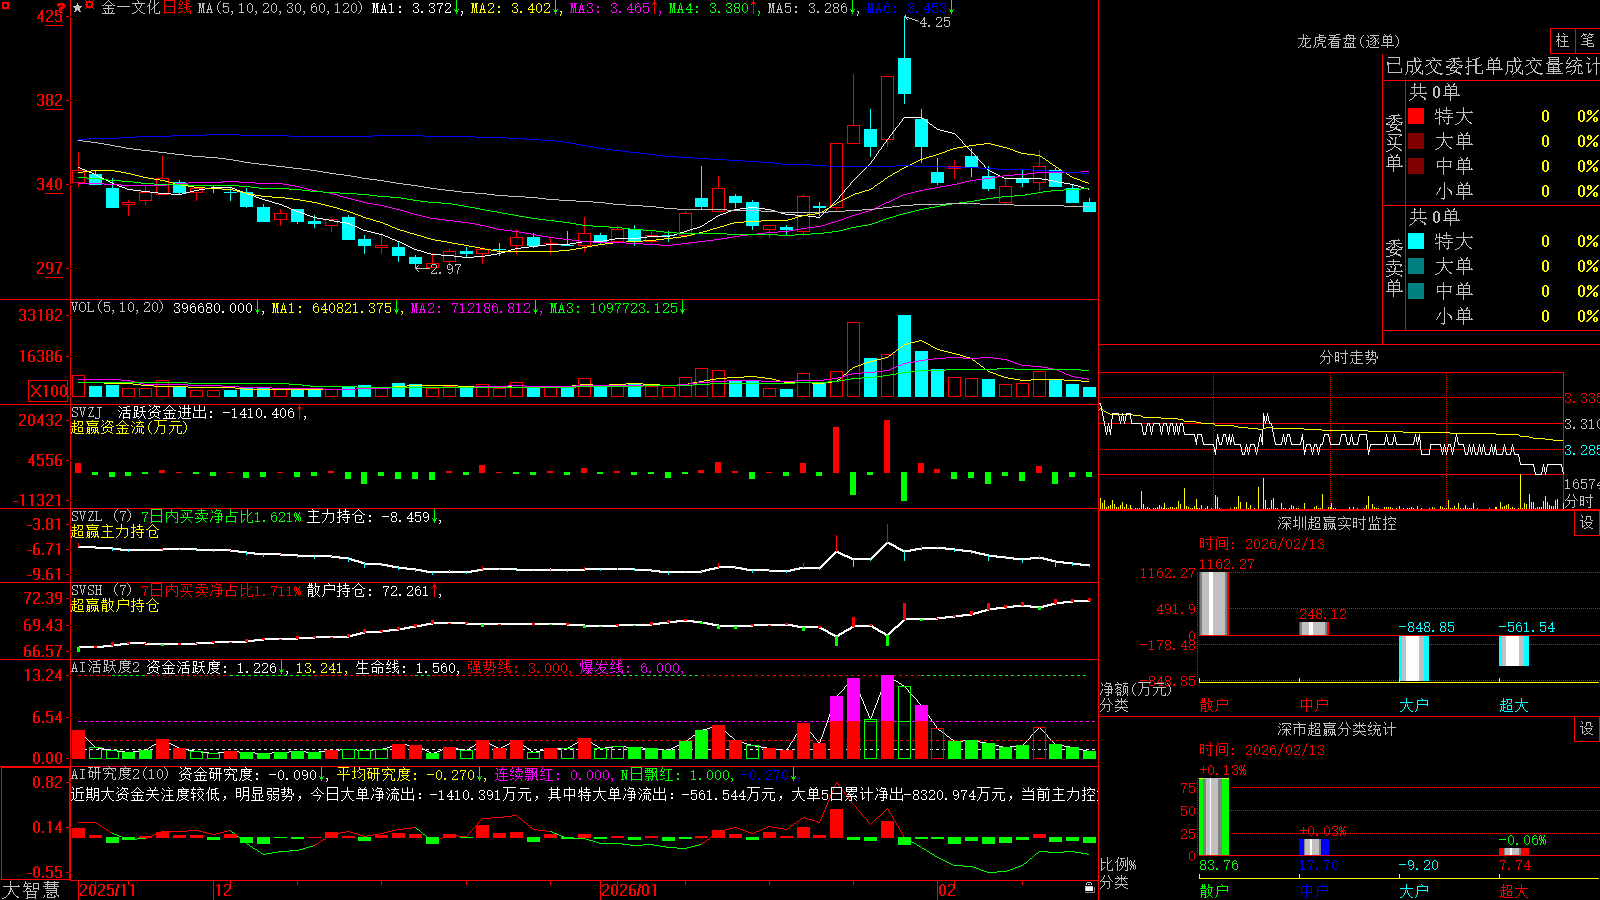The image size is (1600, 900).
Task: Click the 超赢主力持仓 label
Action: [x=115, y=532]
